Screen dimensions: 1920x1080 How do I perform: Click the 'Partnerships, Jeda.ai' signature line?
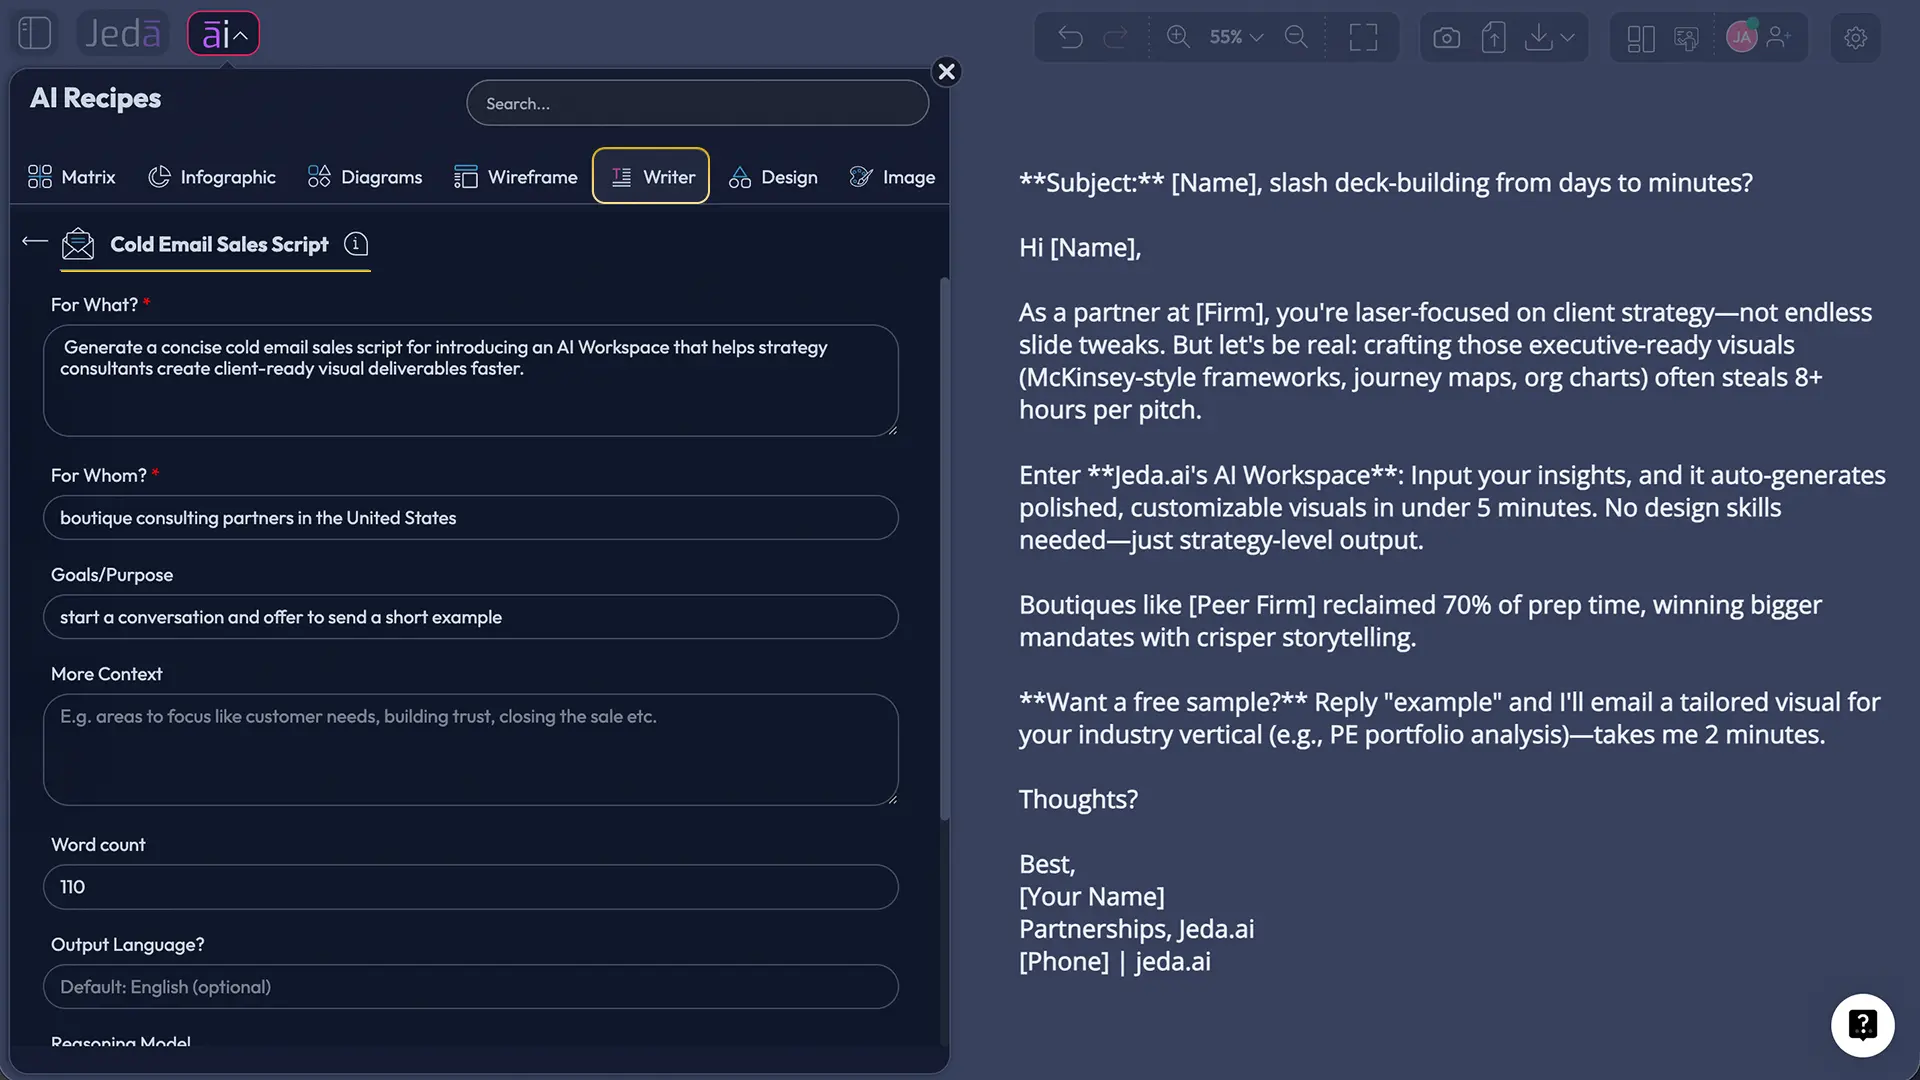(1137, 929)
